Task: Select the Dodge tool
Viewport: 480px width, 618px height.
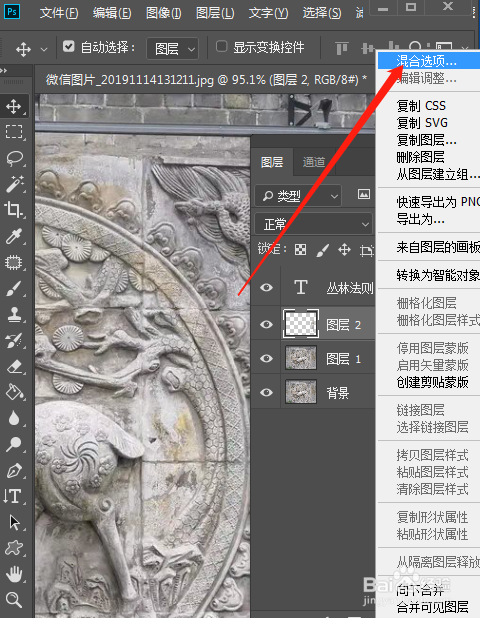Action: point(14,444)
